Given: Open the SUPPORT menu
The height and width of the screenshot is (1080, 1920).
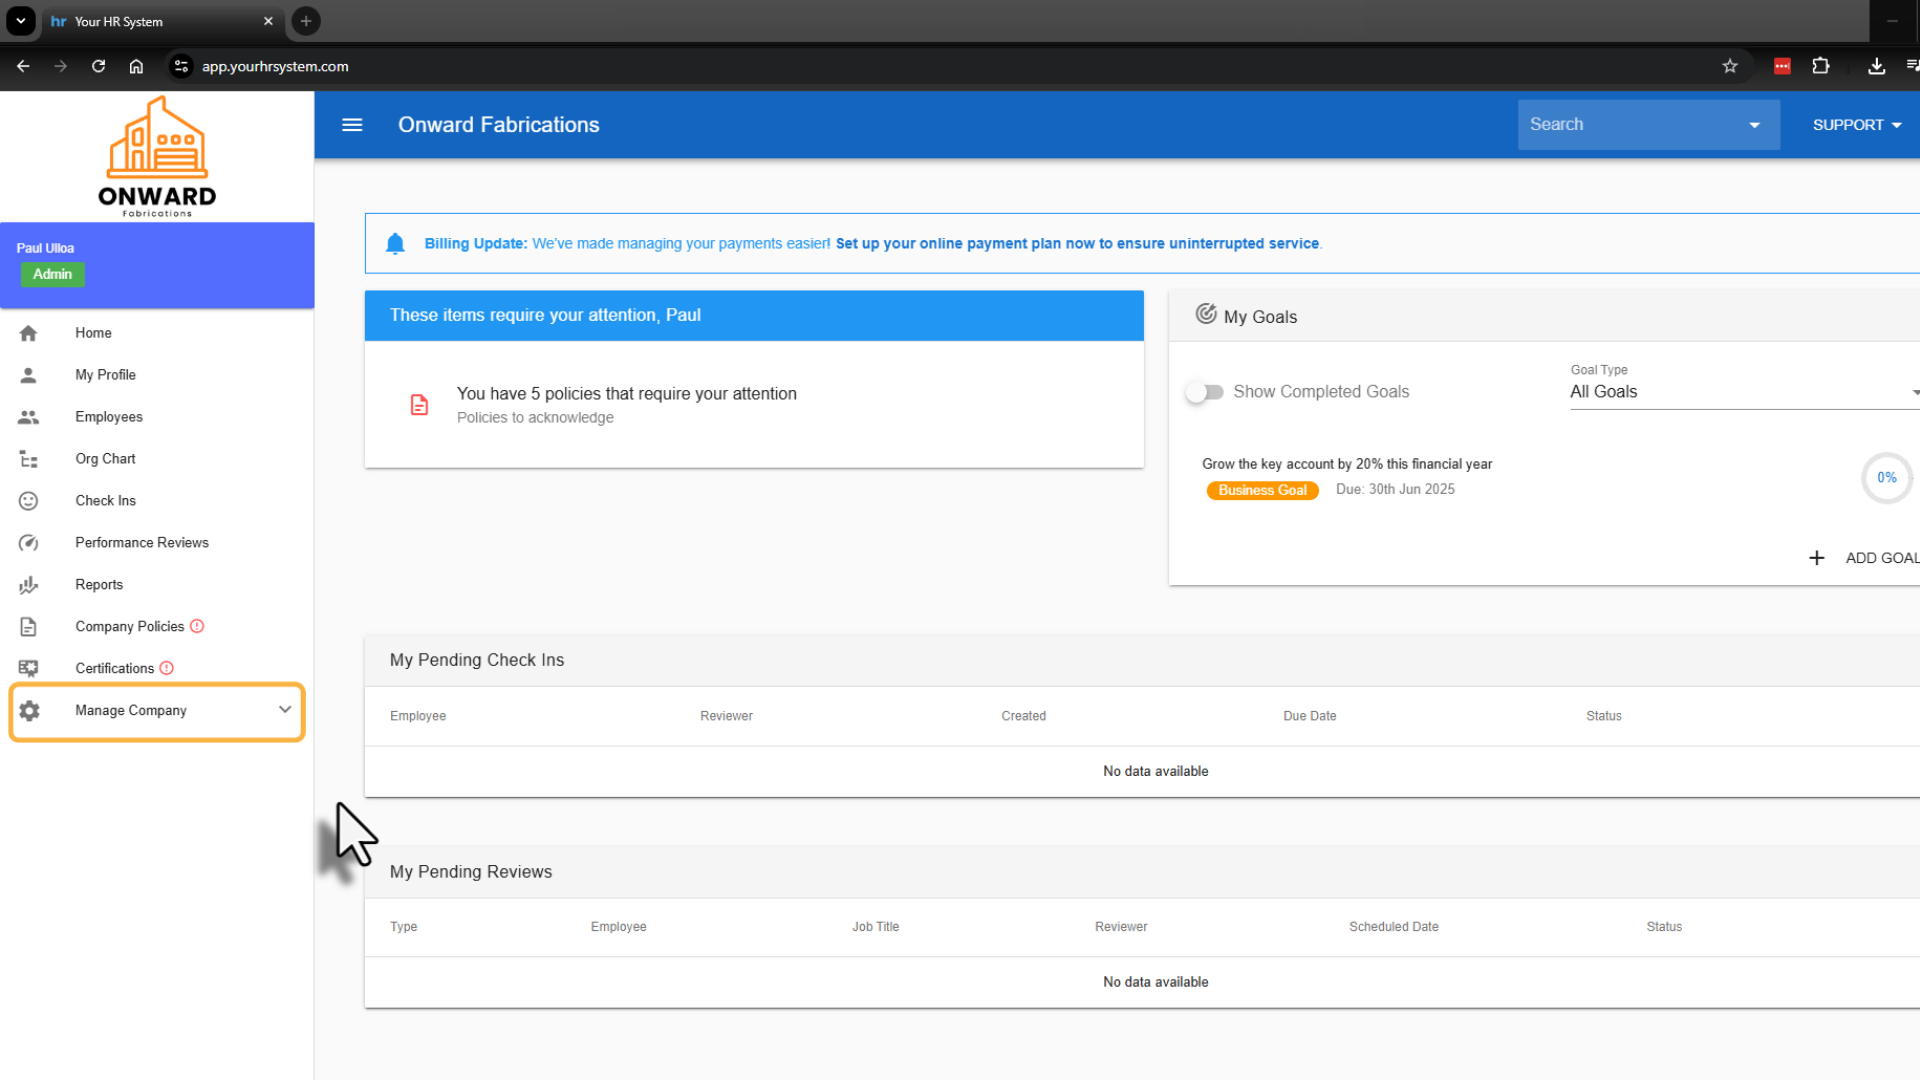Looking at the screenshot, I should [x=1856, y=125].
